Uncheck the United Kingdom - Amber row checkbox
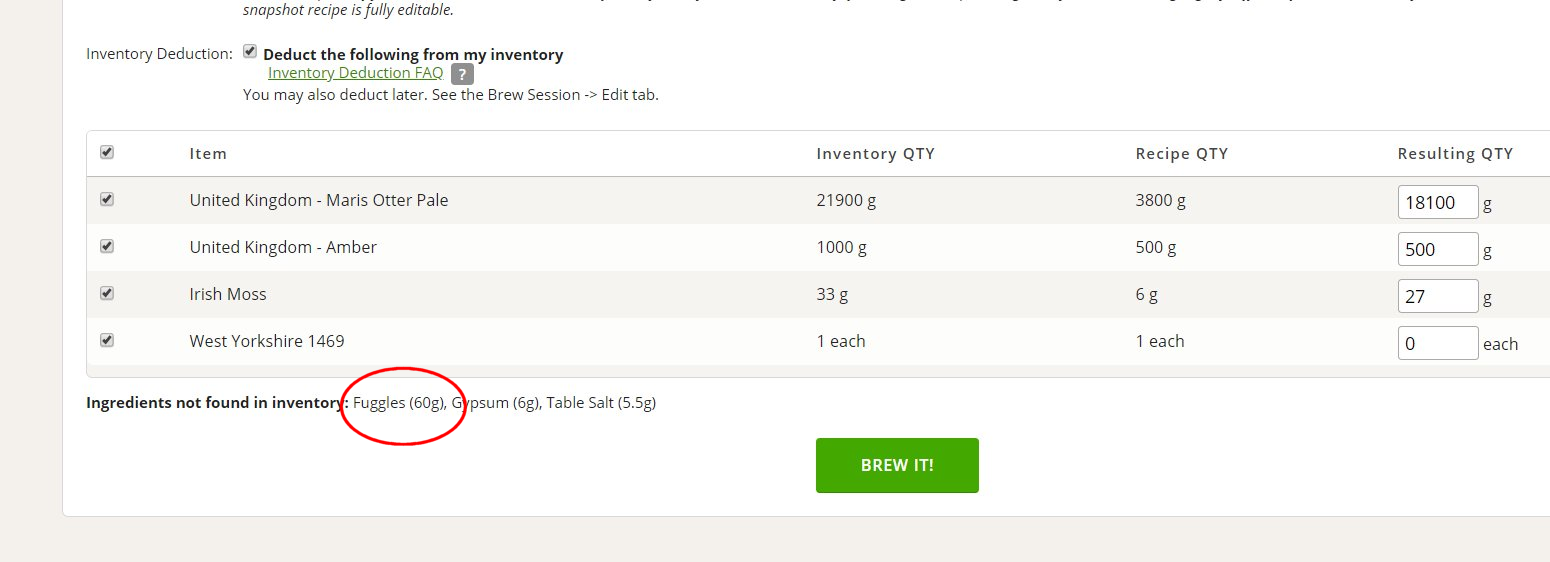Viewport: 1550px width, 562px height. tap(107, 246)
